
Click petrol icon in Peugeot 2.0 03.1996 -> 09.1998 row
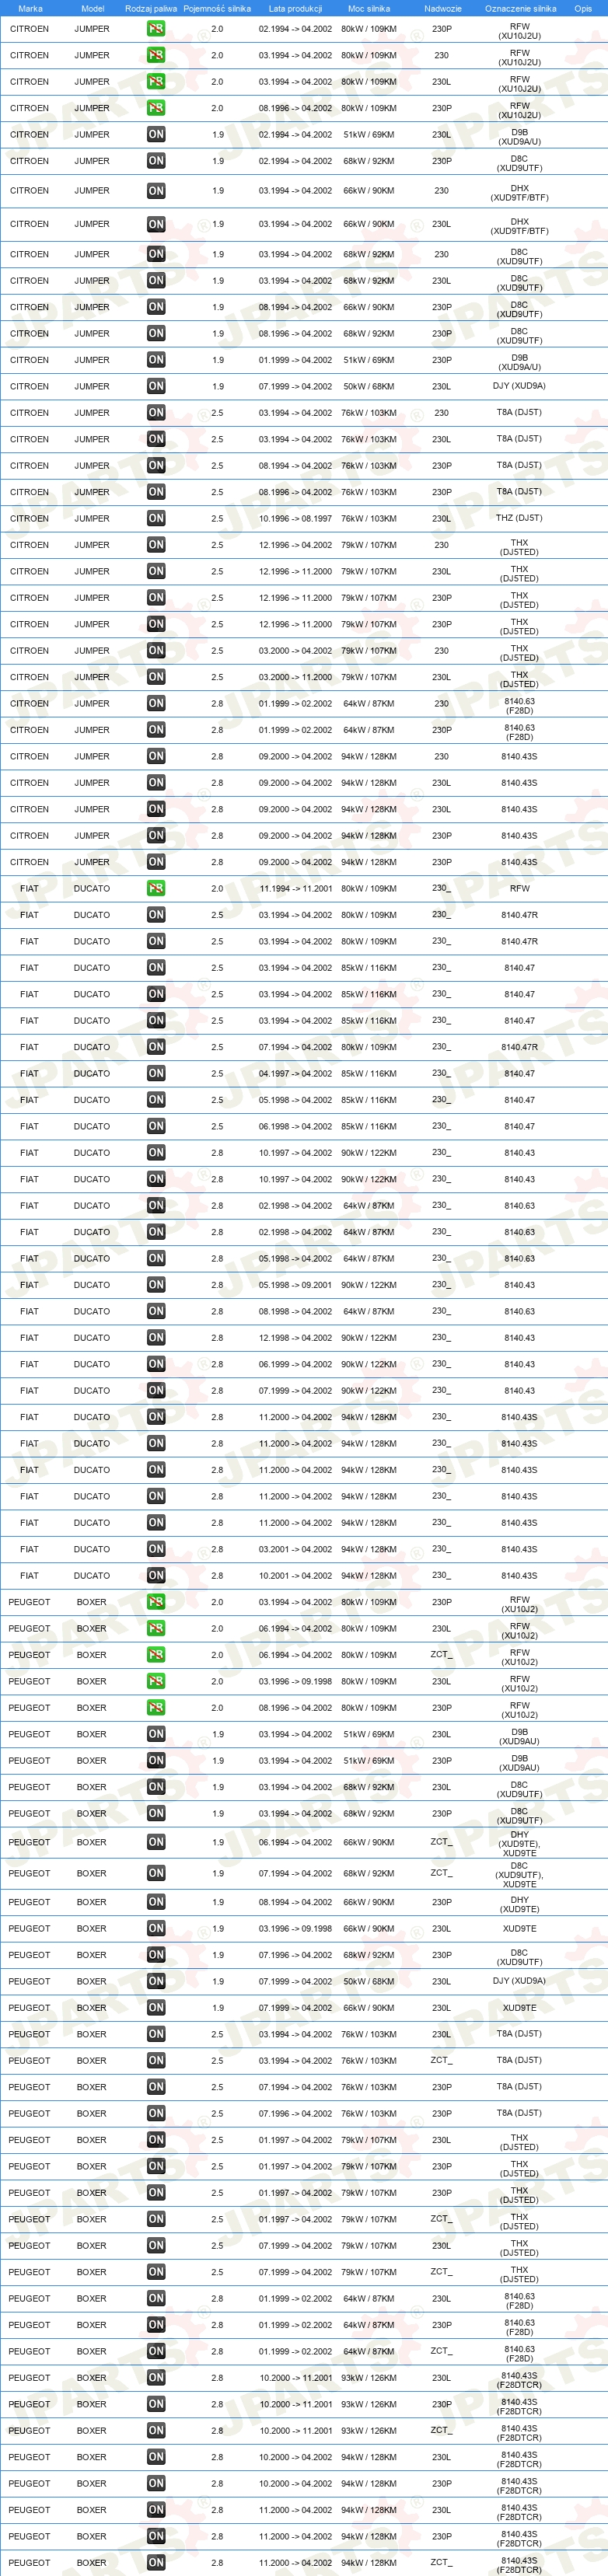156,1681
